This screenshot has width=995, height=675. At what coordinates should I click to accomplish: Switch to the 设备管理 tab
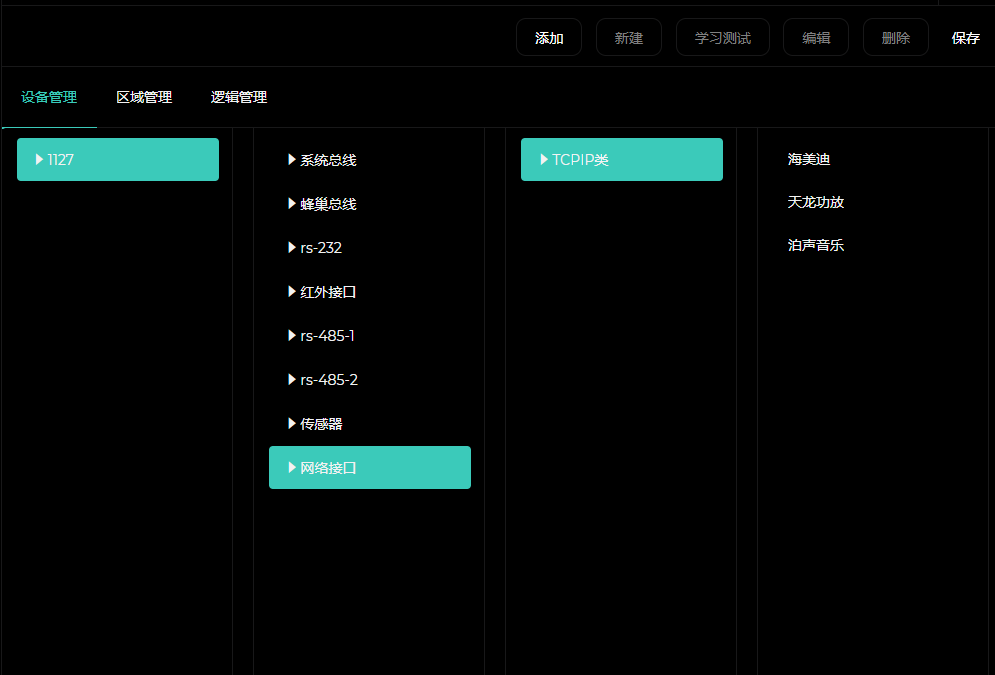(49, 97)
